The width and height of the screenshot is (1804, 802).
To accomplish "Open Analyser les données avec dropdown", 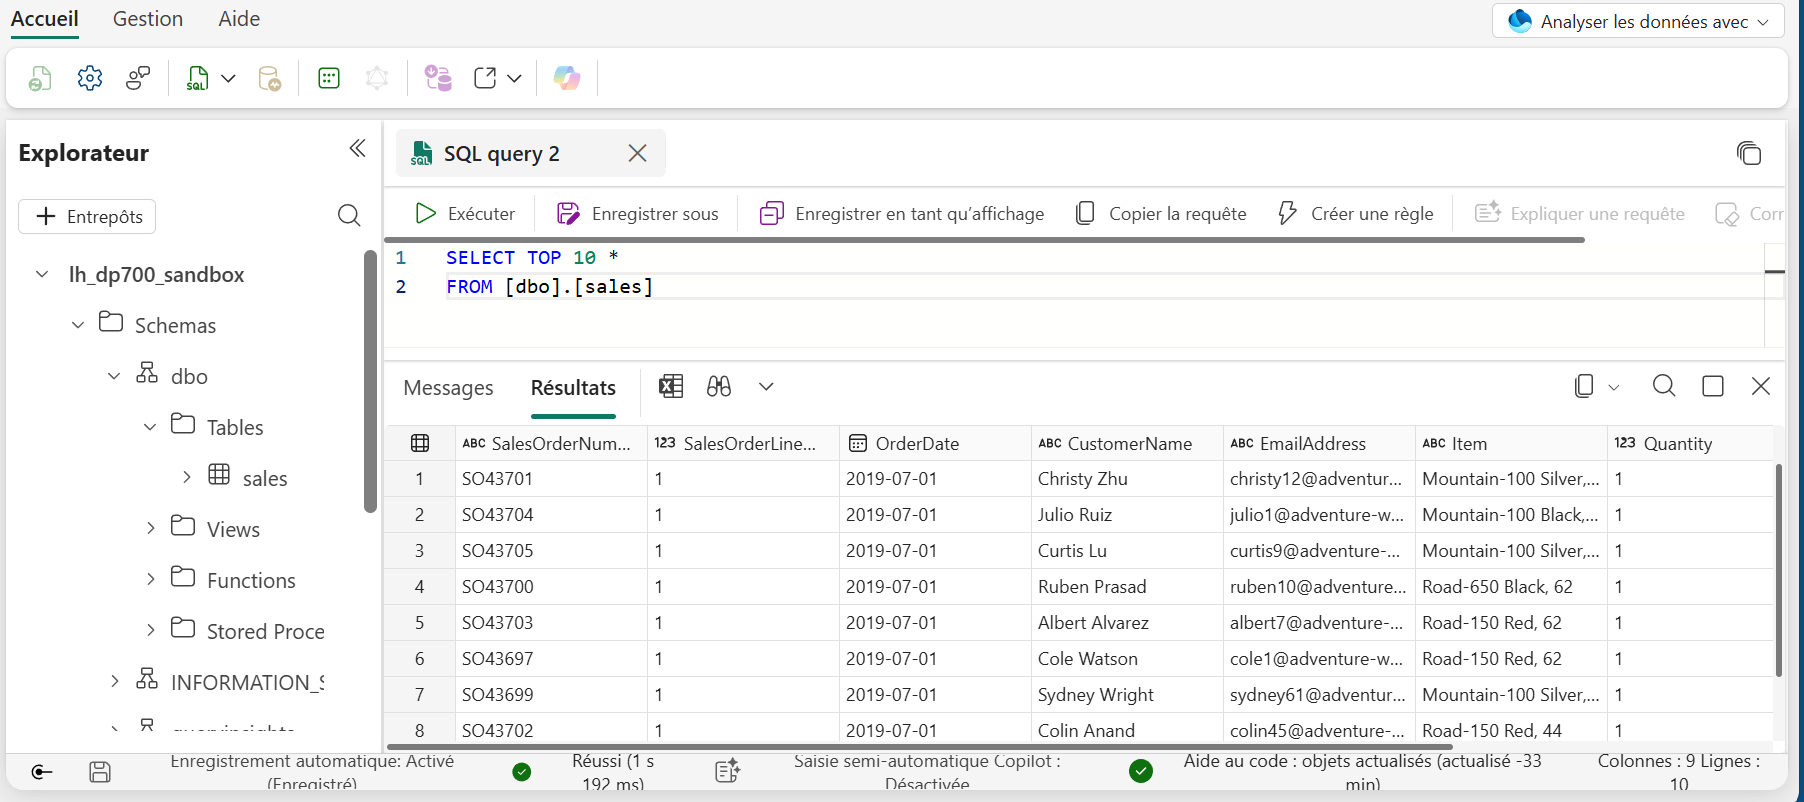I will [x=1638, y=21].
